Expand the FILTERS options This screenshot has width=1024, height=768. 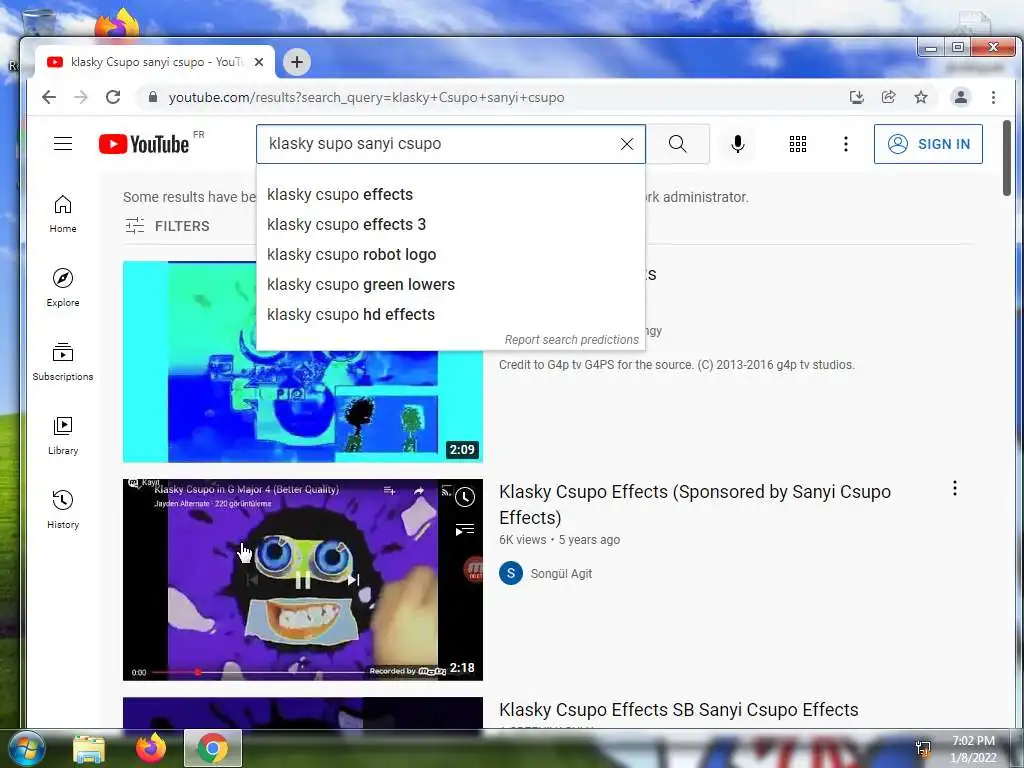pyautogui.click(x=168, y=226)
